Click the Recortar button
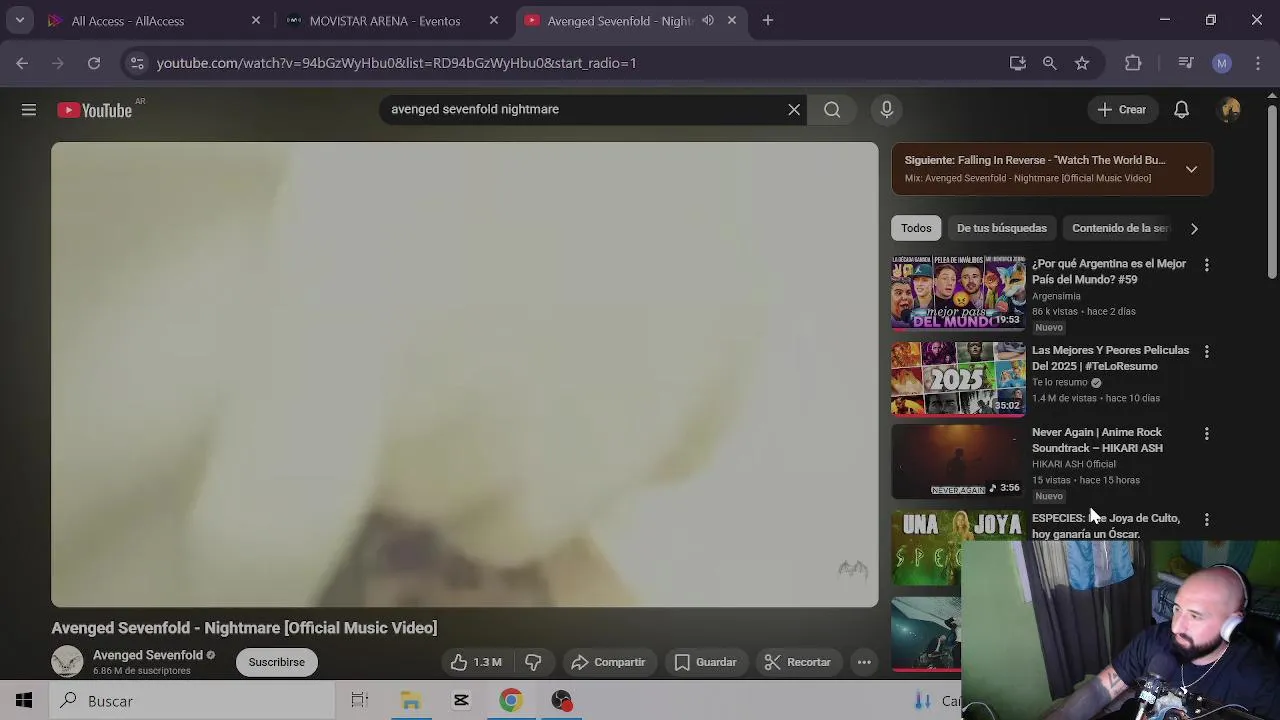 point(798,662)
